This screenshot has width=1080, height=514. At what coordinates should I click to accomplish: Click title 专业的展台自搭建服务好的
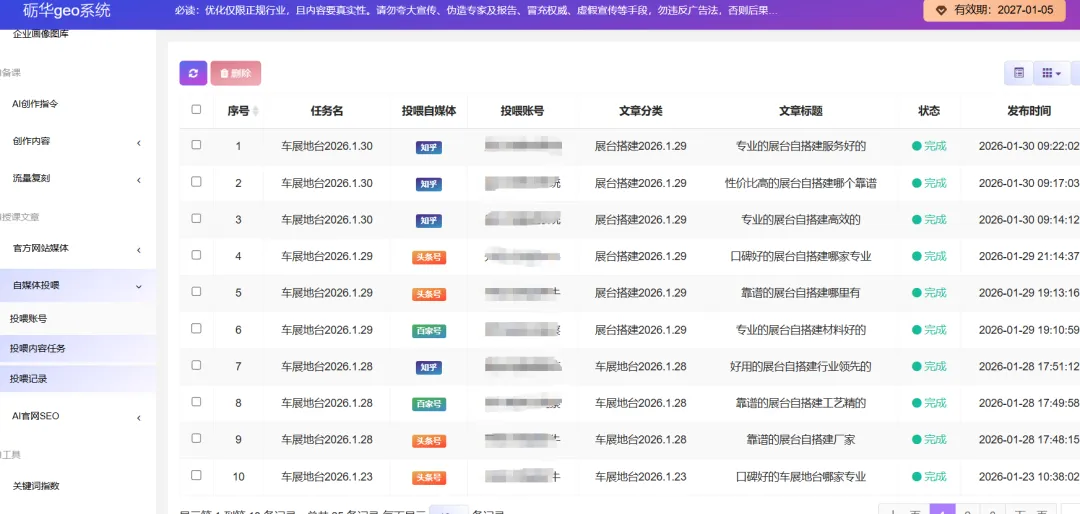click(801, 146)
